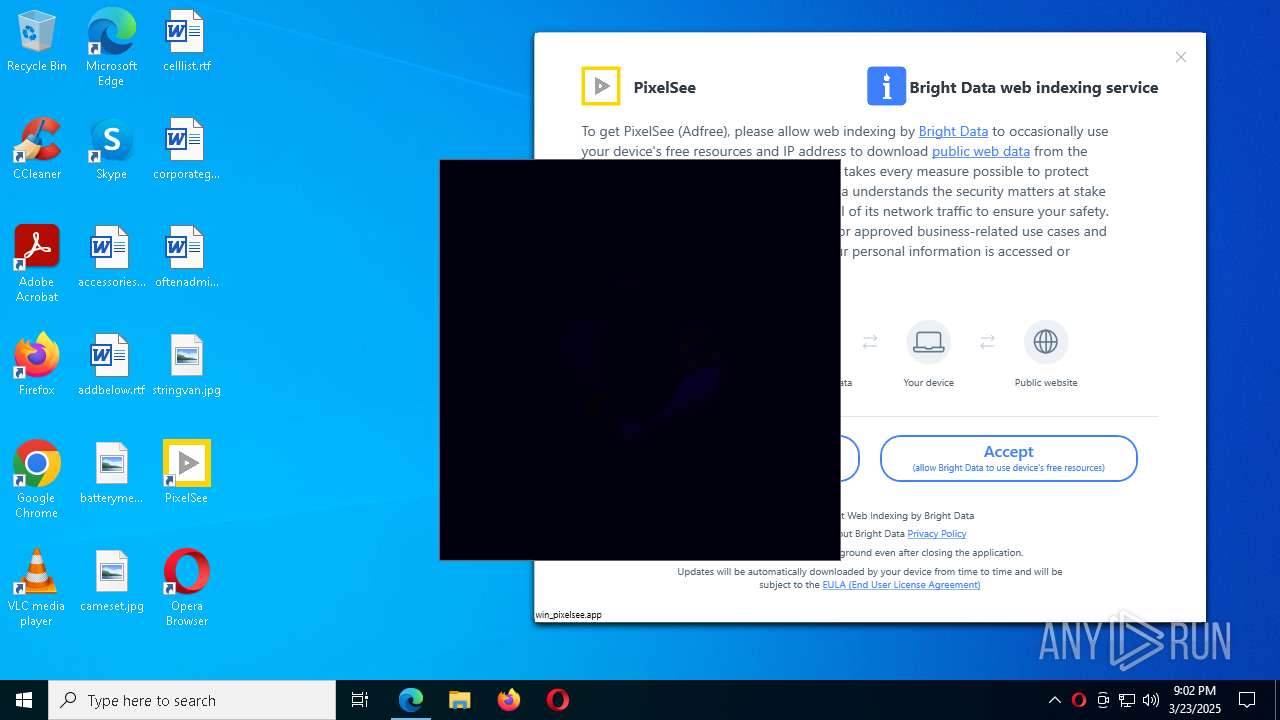Click the "Bright Data web indexing service" heading
This screenshot has width=1280, height=720.
(x=1034, y=87)
